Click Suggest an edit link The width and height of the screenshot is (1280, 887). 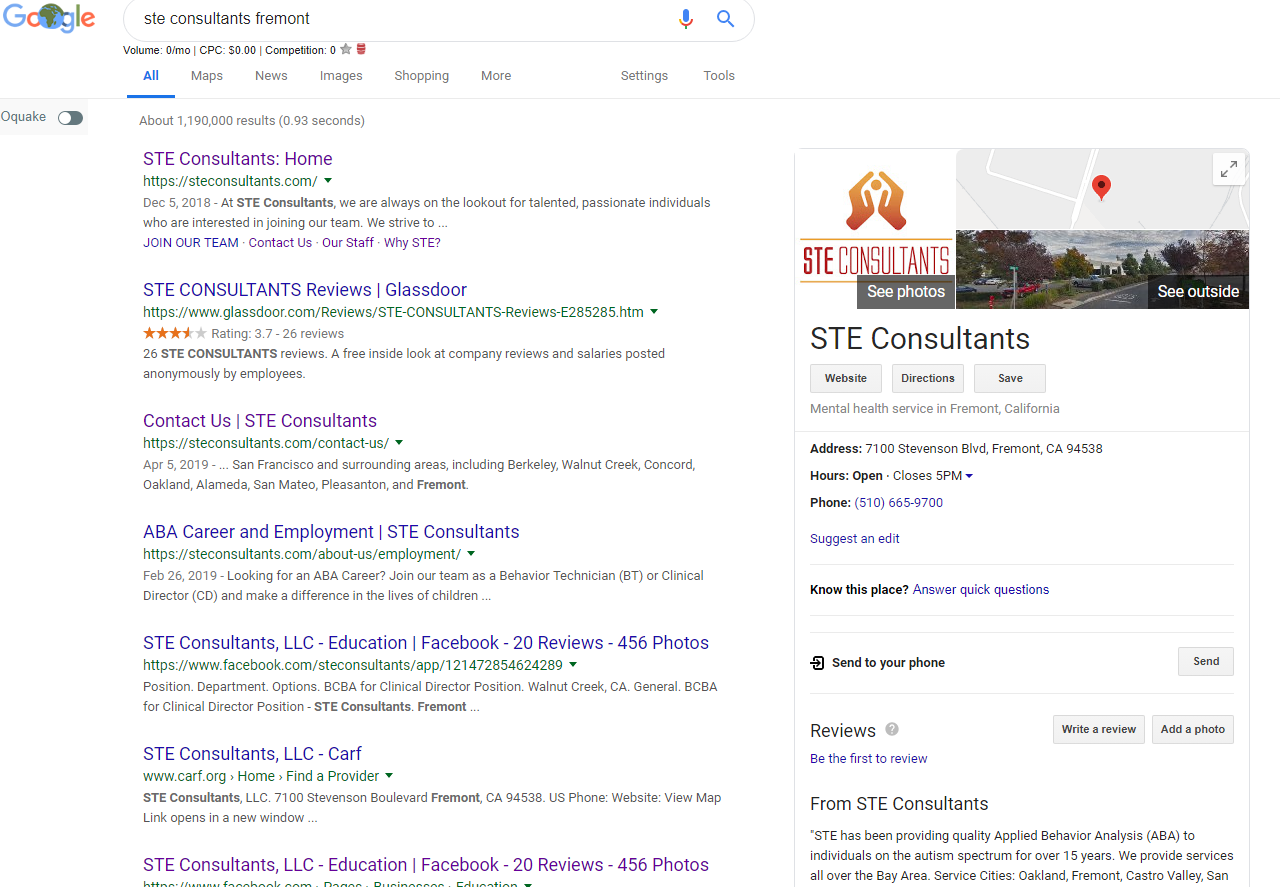(855, 539)
